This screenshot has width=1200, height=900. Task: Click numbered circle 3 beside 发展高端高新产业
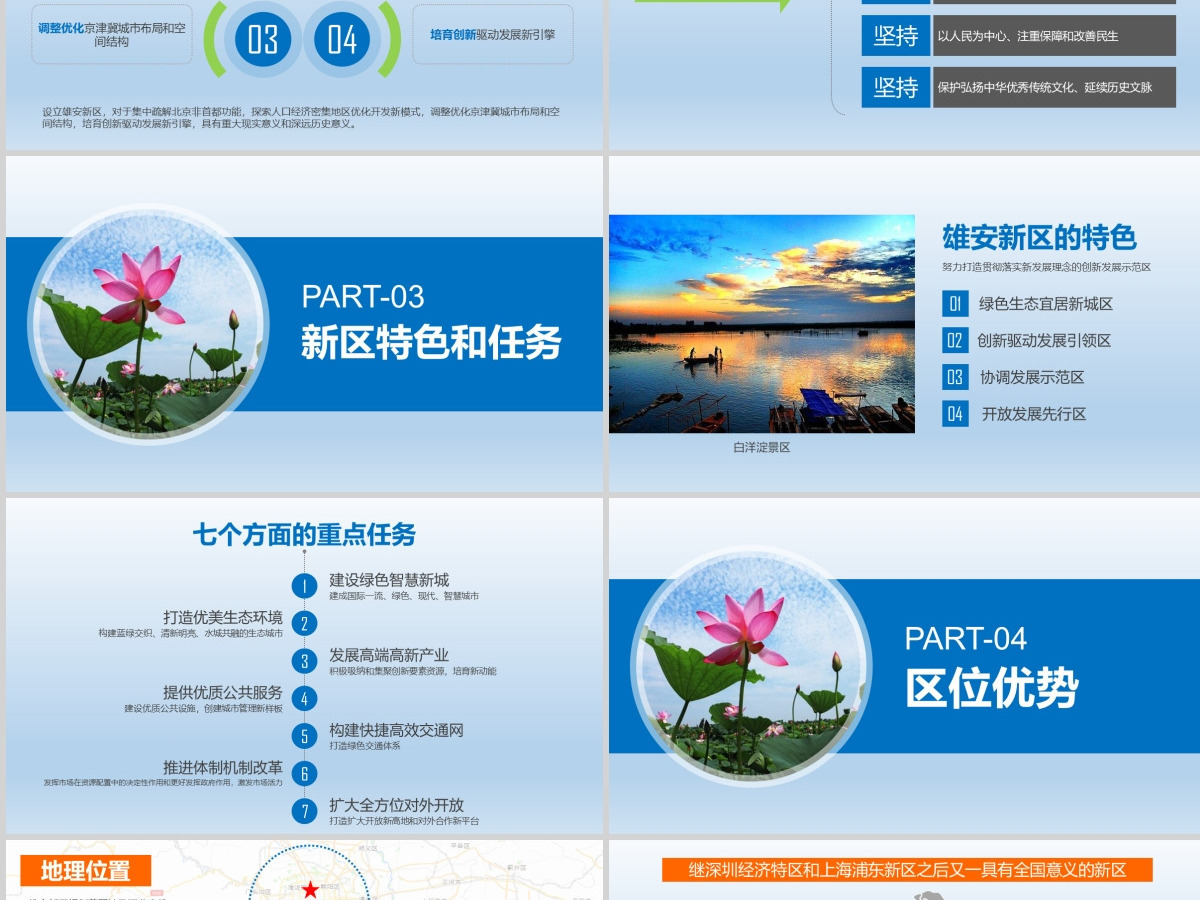[304, 661]
